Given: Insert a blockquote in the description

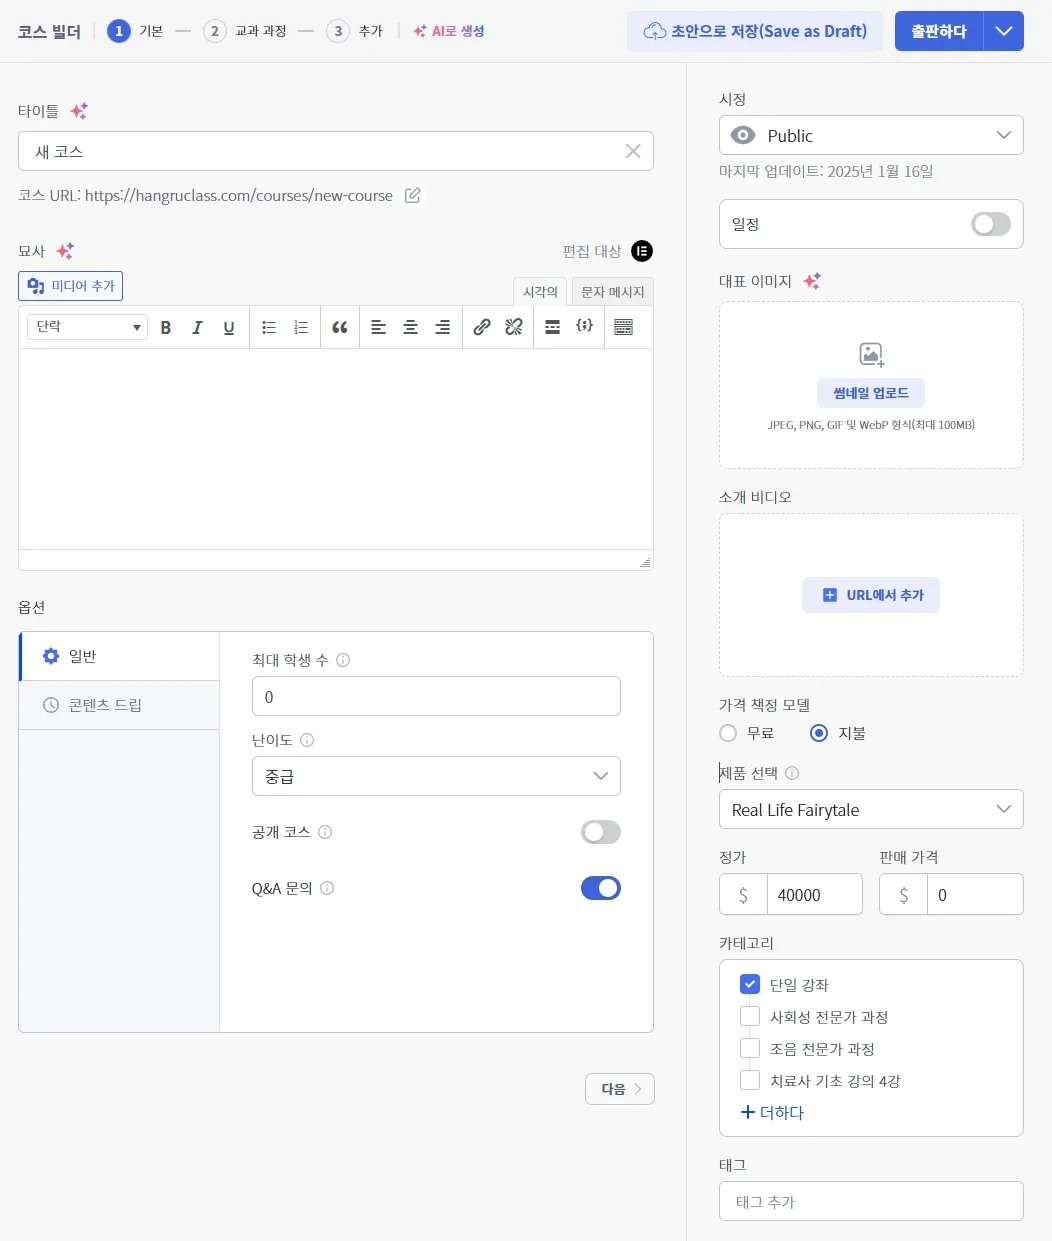Looking at the screenshot, I should coord(339,327).
